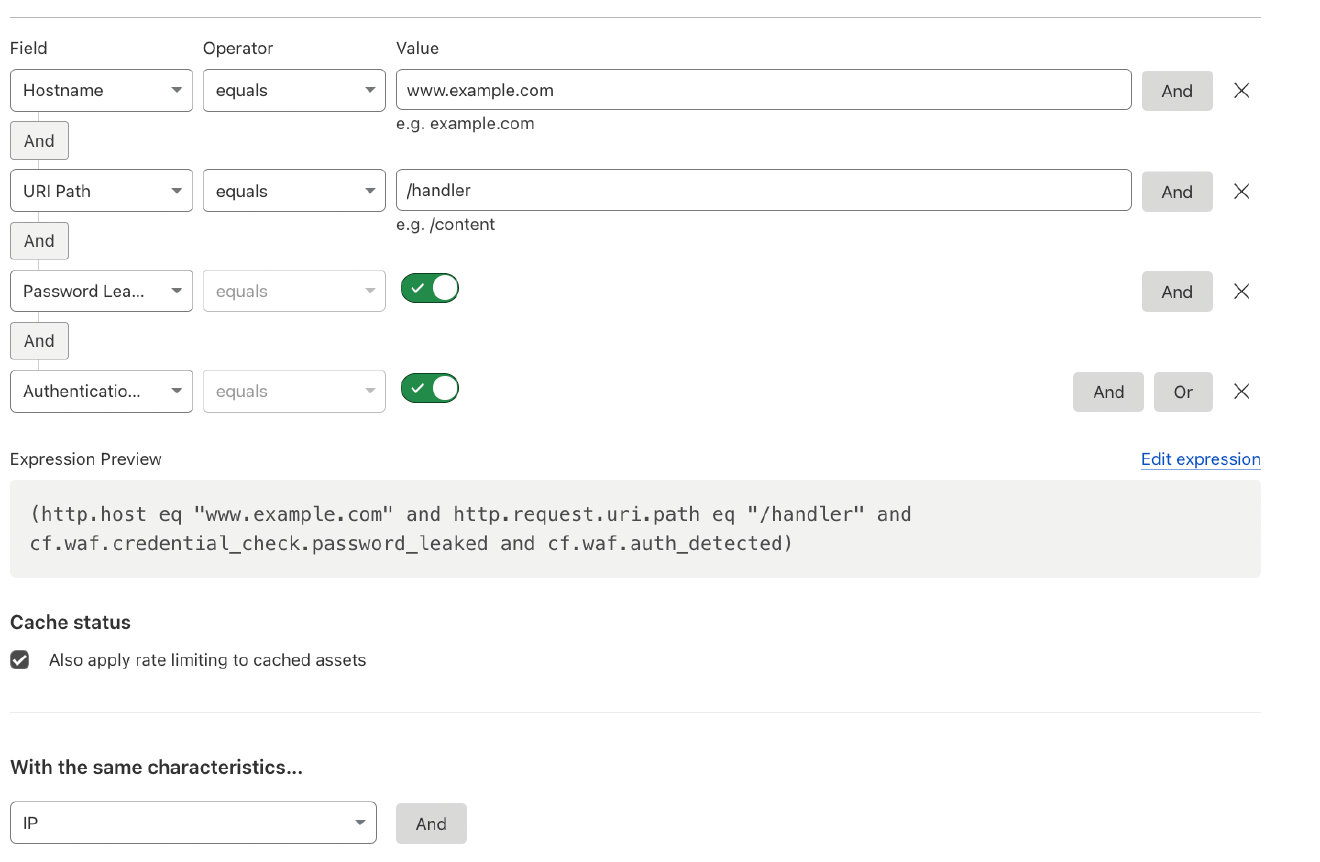The height and width of the screenshot is (862, 1320).
Task: Delete the Password Leaked condition row
Action: click(1241, 291)
